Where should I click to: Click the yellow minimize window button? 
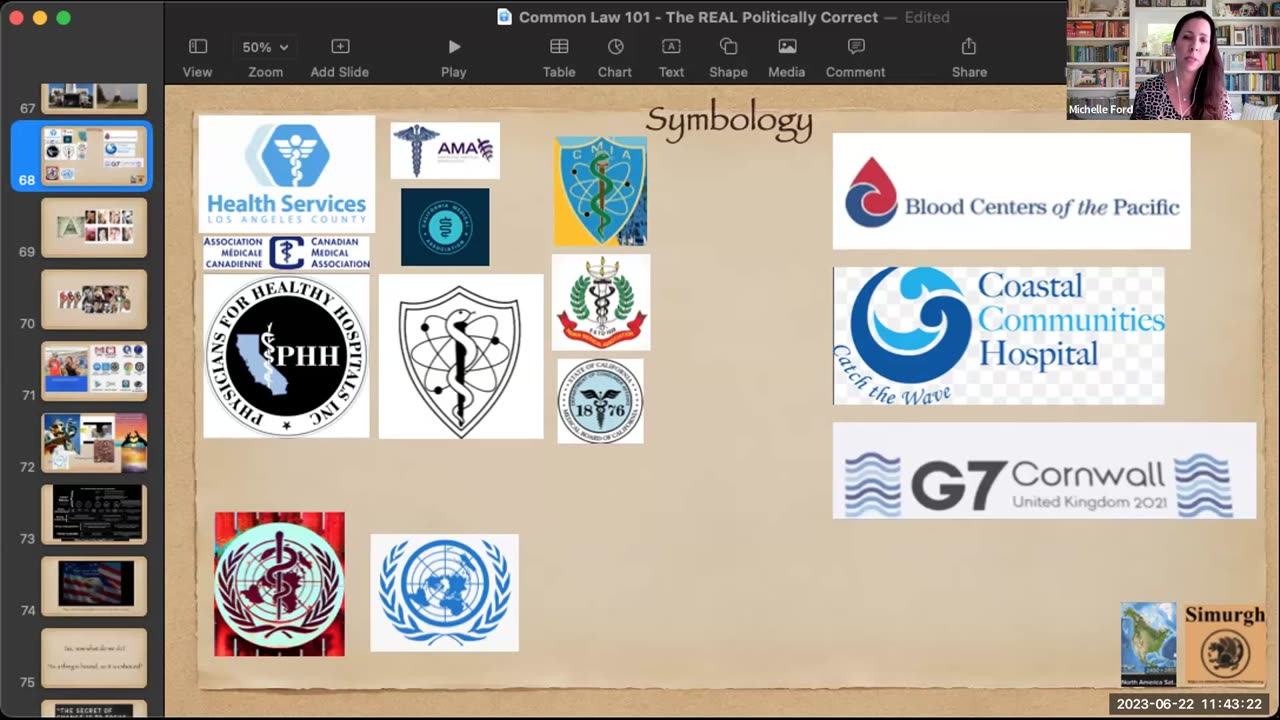(40, 18)
